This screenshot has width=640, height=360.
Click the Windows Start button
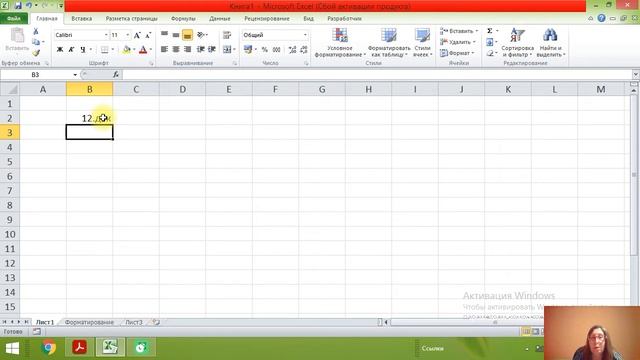coord(12,348)
